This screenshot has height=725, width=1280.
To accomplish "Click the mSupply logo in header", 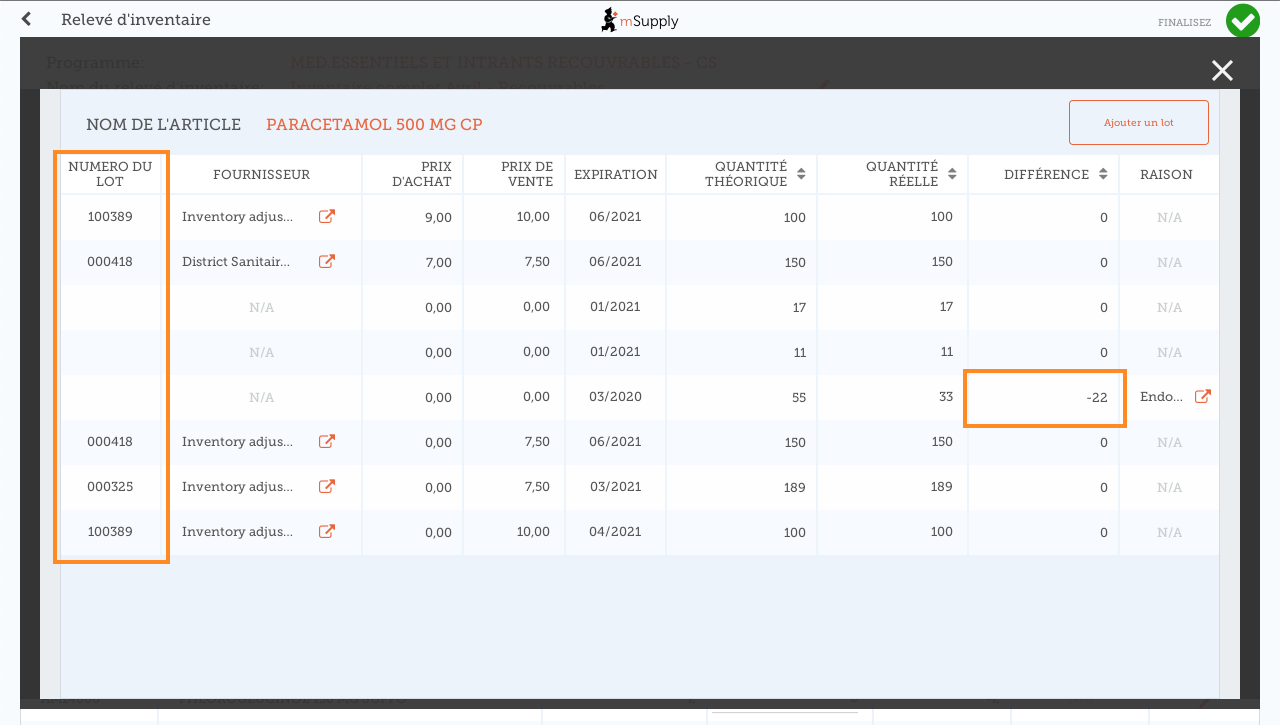I will coord(640,20).
